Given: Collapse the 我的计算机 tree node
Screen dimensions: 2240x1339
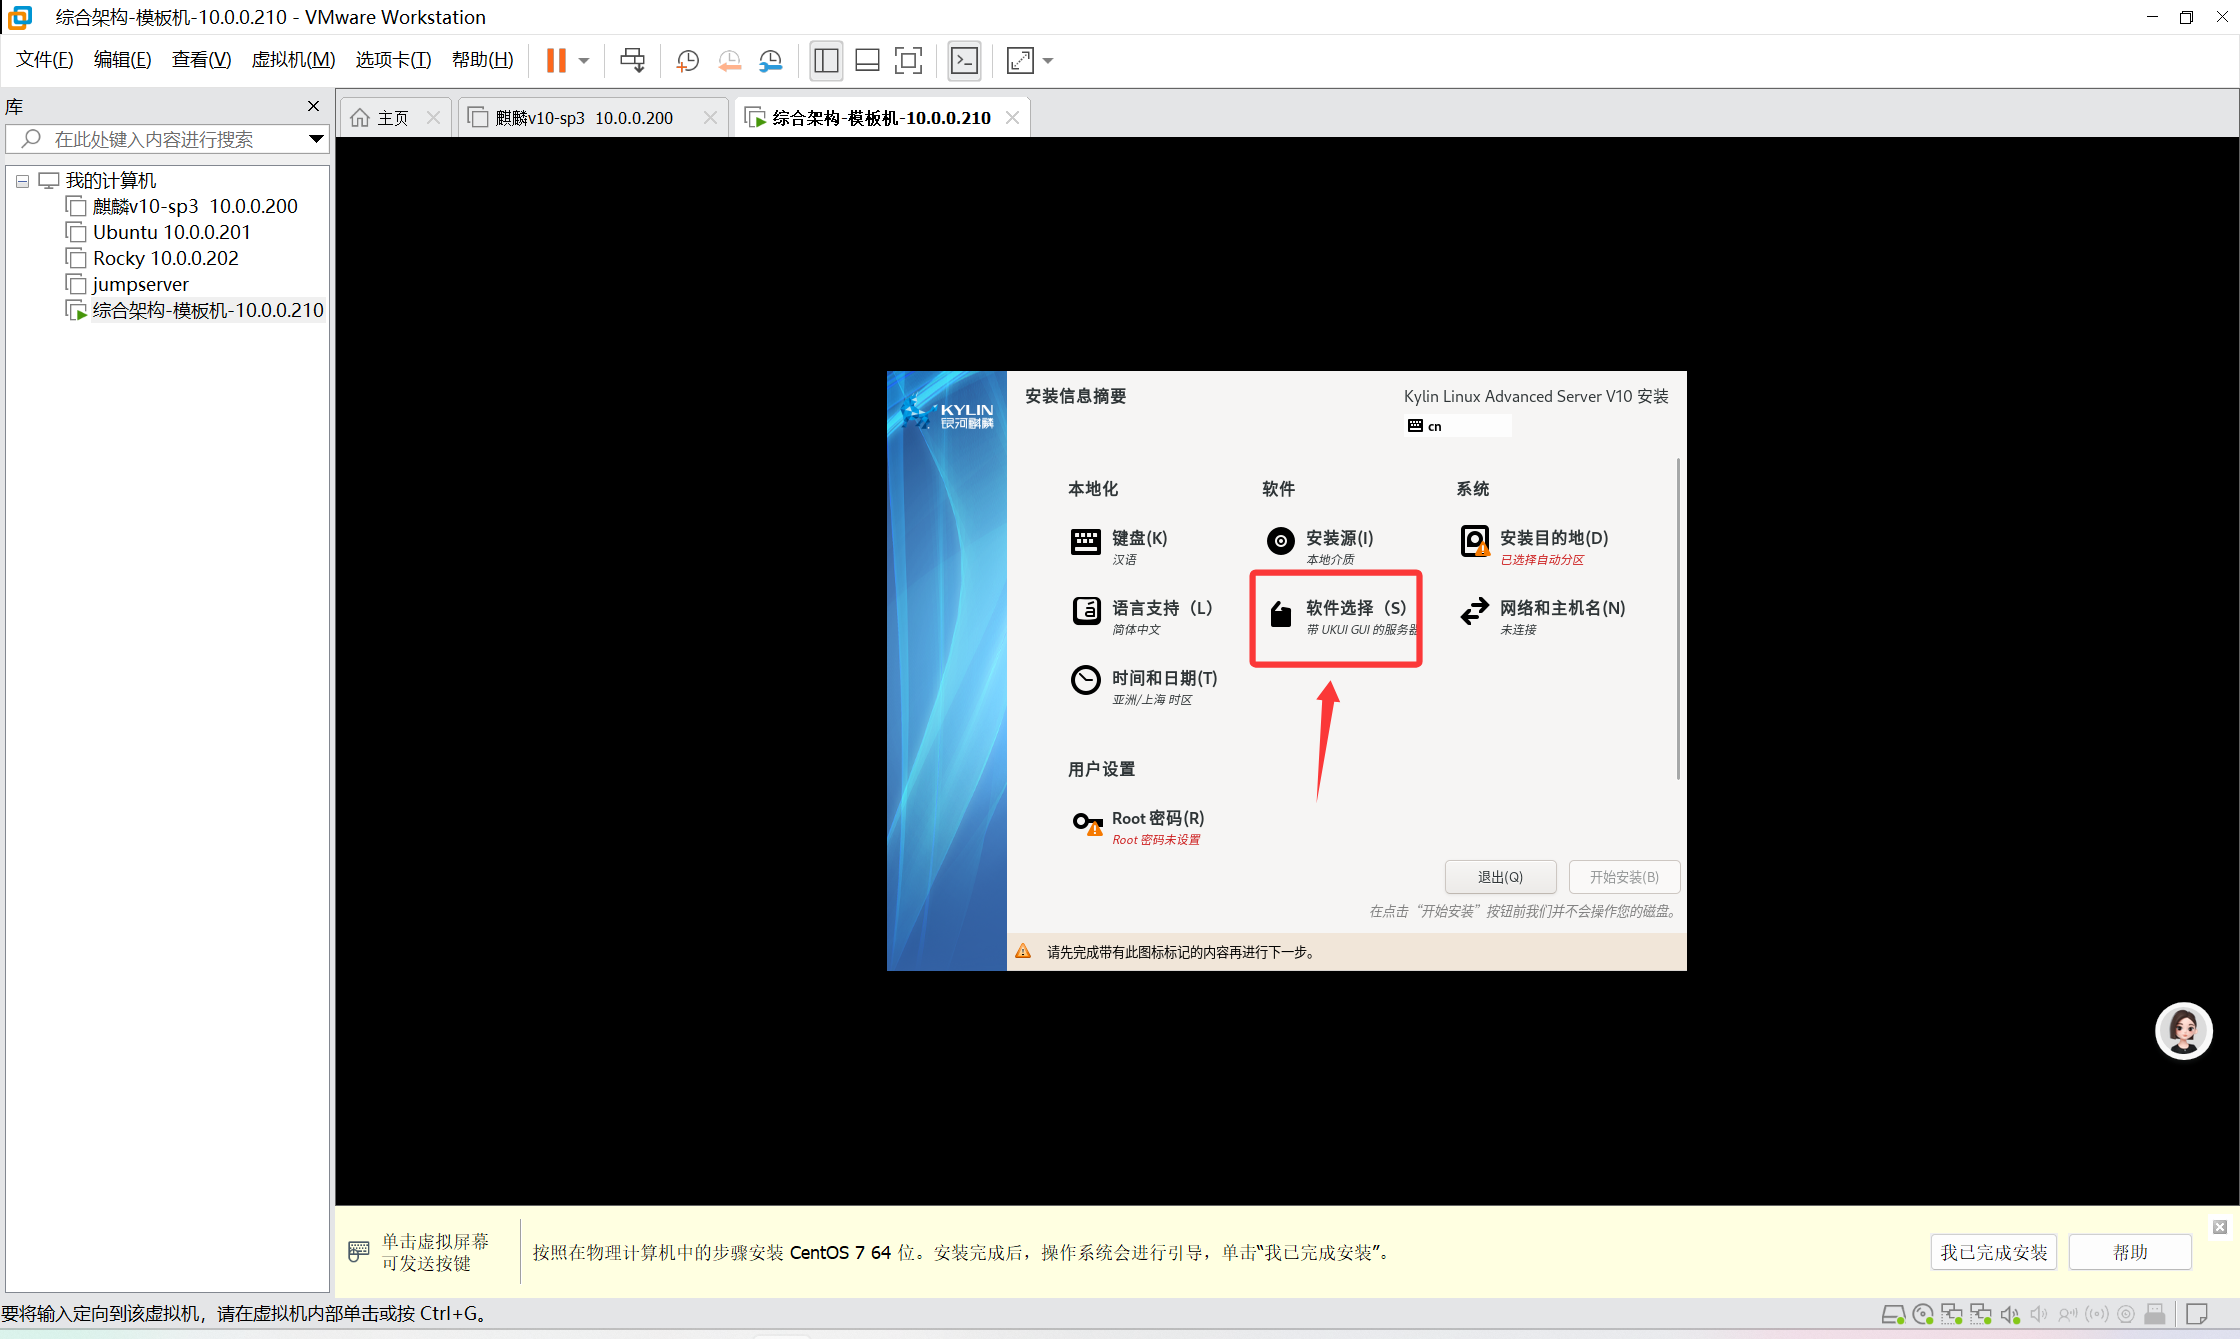Looking at the screenshot, I should point(22,181).
